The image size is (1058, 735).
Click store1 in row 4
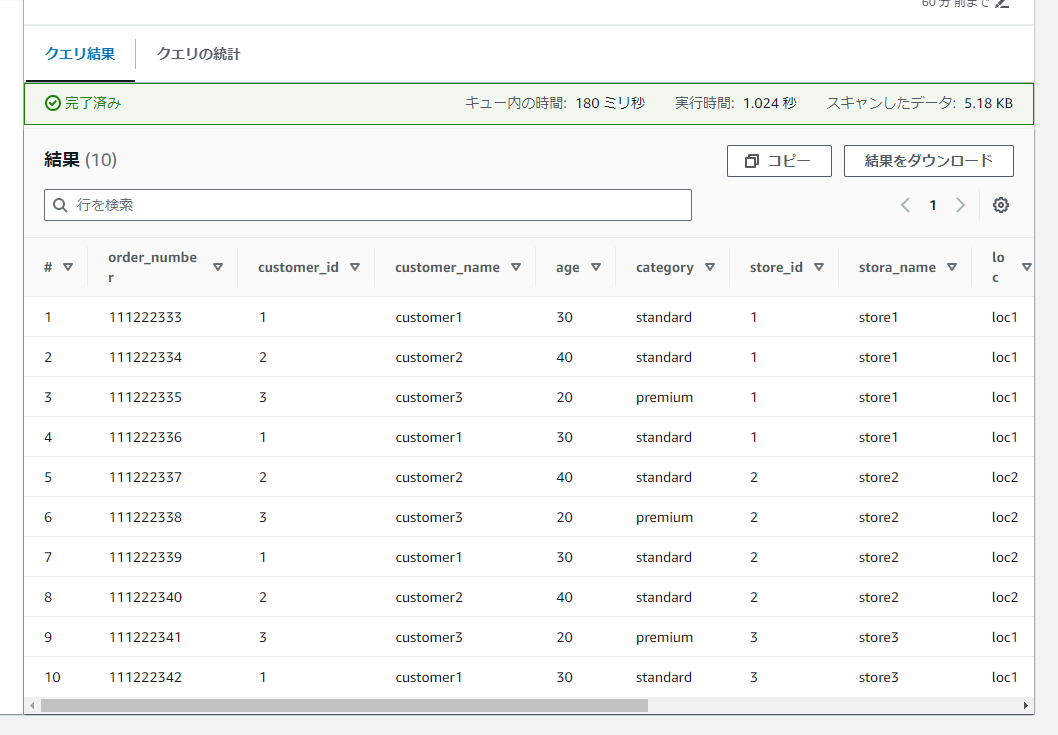click(x=878, y=437)
